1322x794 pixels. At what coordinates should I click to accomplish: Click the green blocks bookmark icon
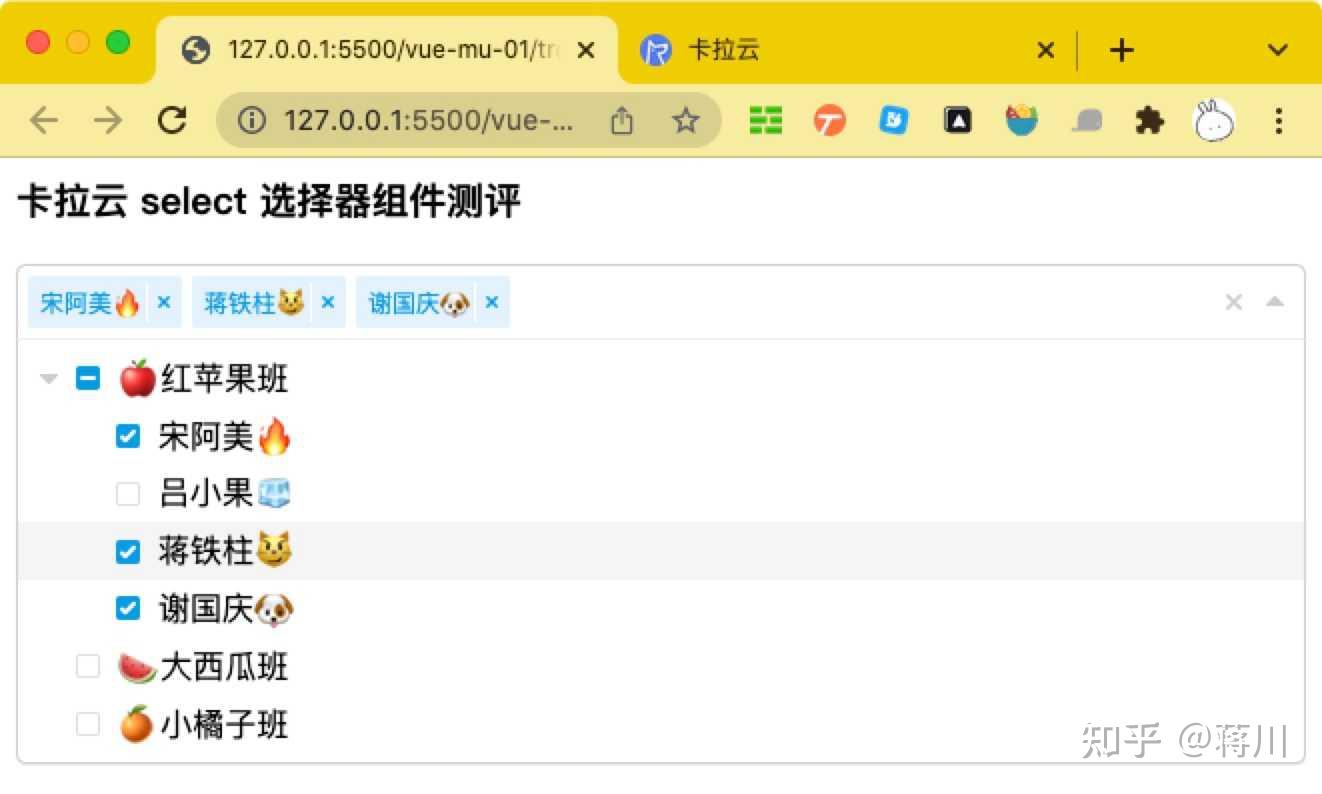click(x=765, y=120)
